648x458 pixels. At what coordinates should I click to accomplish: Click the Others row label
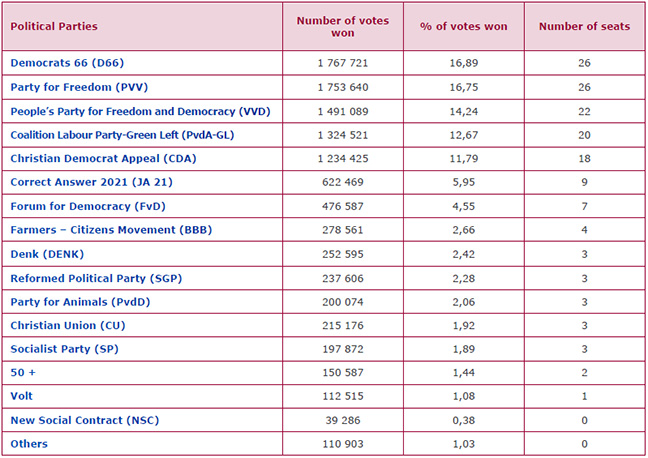click(29, 444)
